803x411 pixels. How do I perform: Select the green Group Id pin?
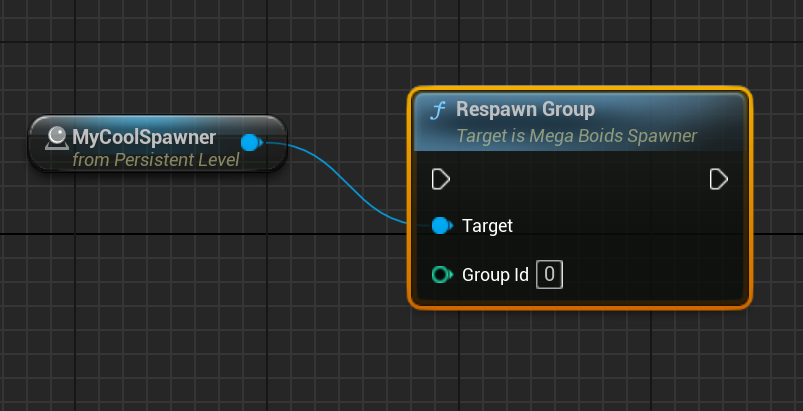441,274
